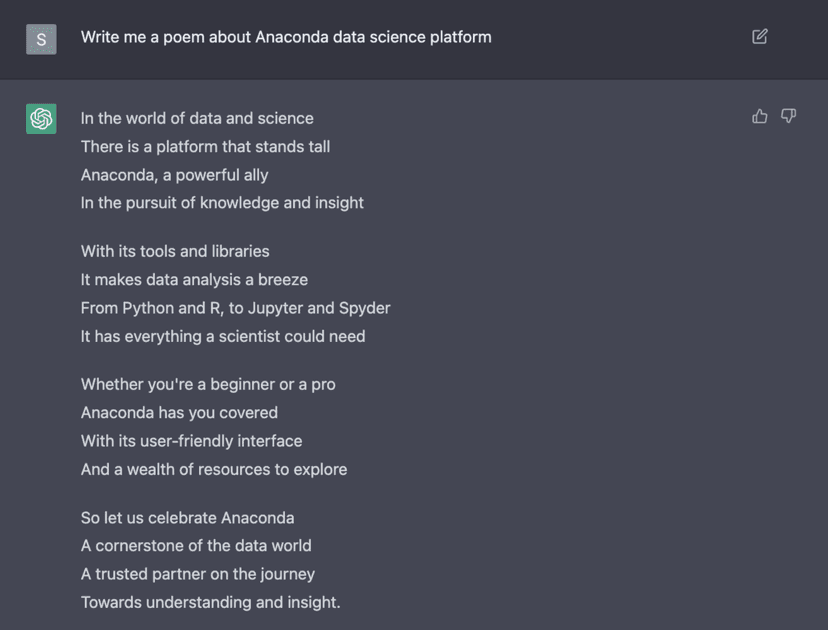
Task: Click the line "So let us celebrate Anaconda"
Action: [x=187, y=518]
